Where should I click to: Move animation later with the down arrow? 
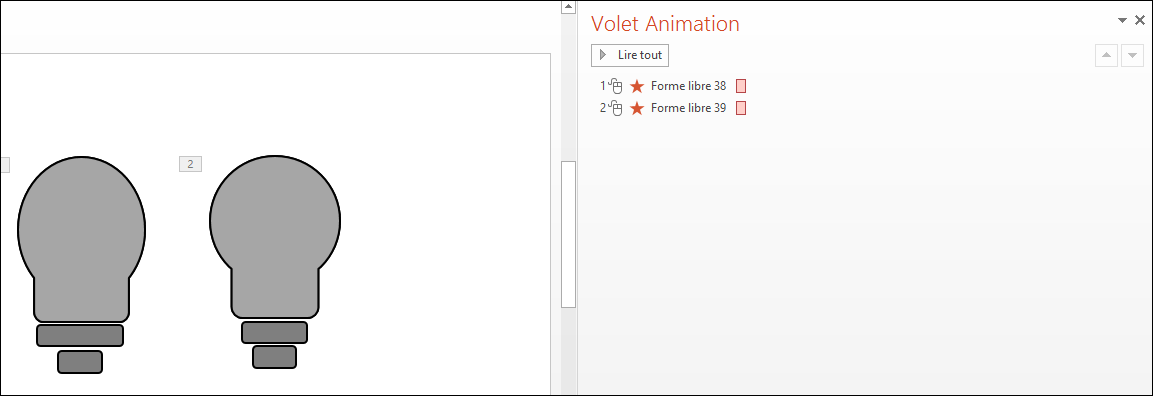click(1132, 55)
